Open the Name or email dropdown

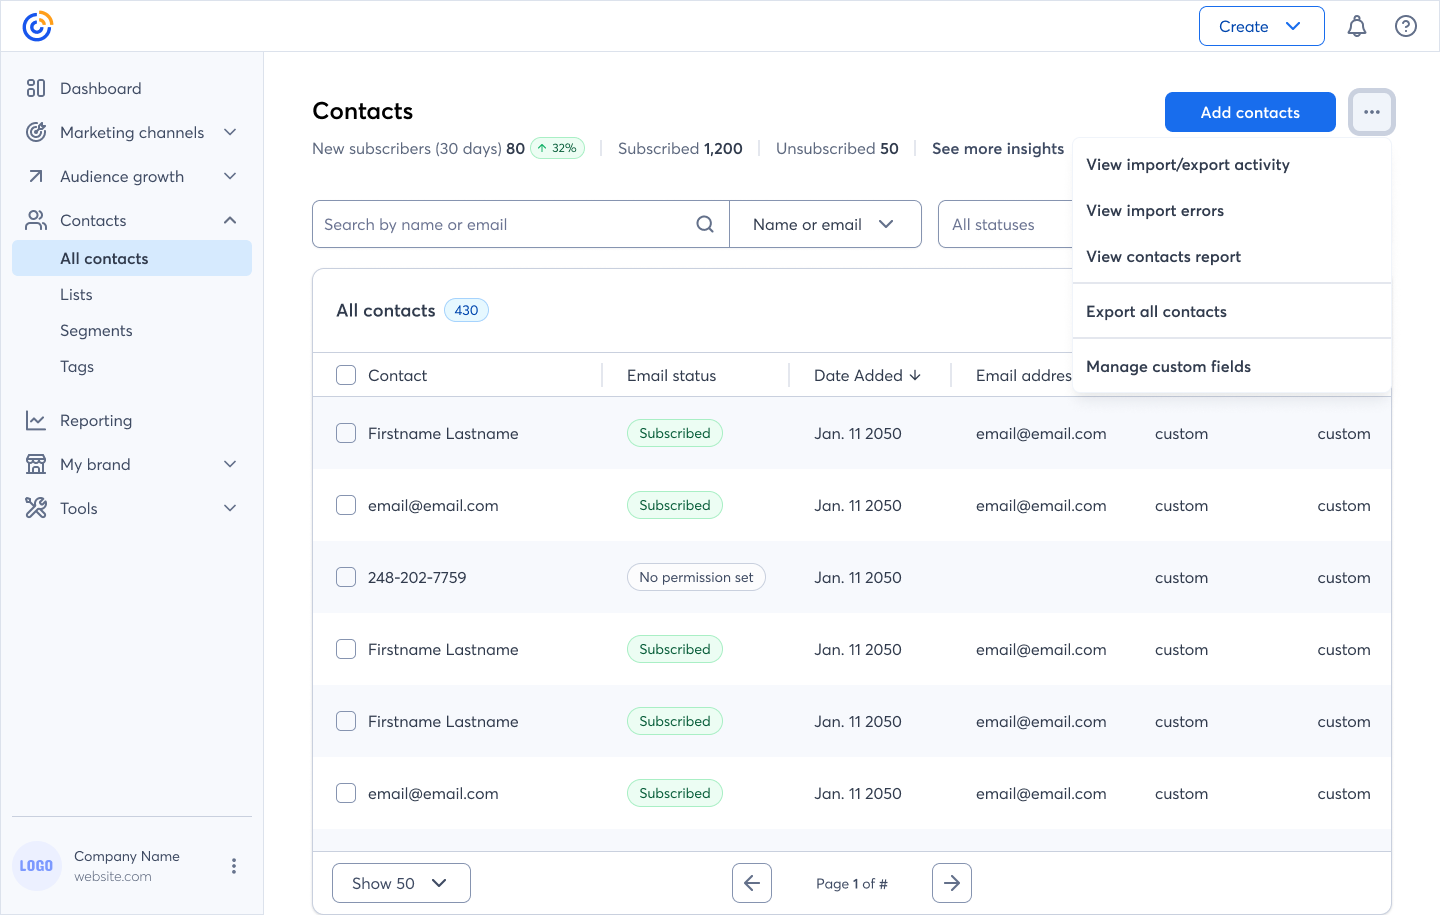tap(825, 224)
